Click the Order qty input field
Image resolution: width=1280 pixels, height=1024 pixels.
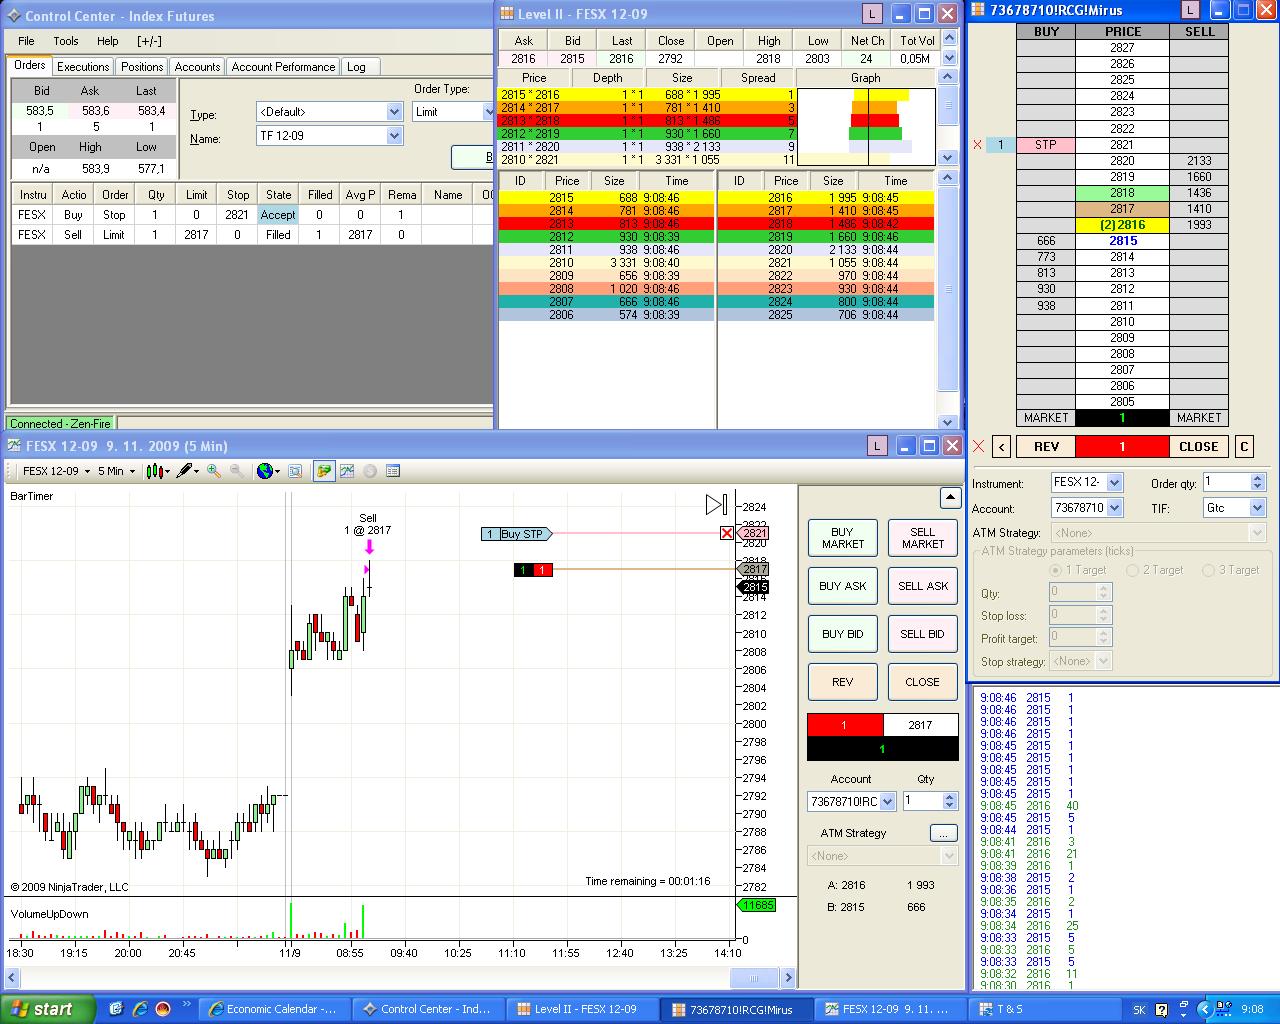coord(1226,482)
